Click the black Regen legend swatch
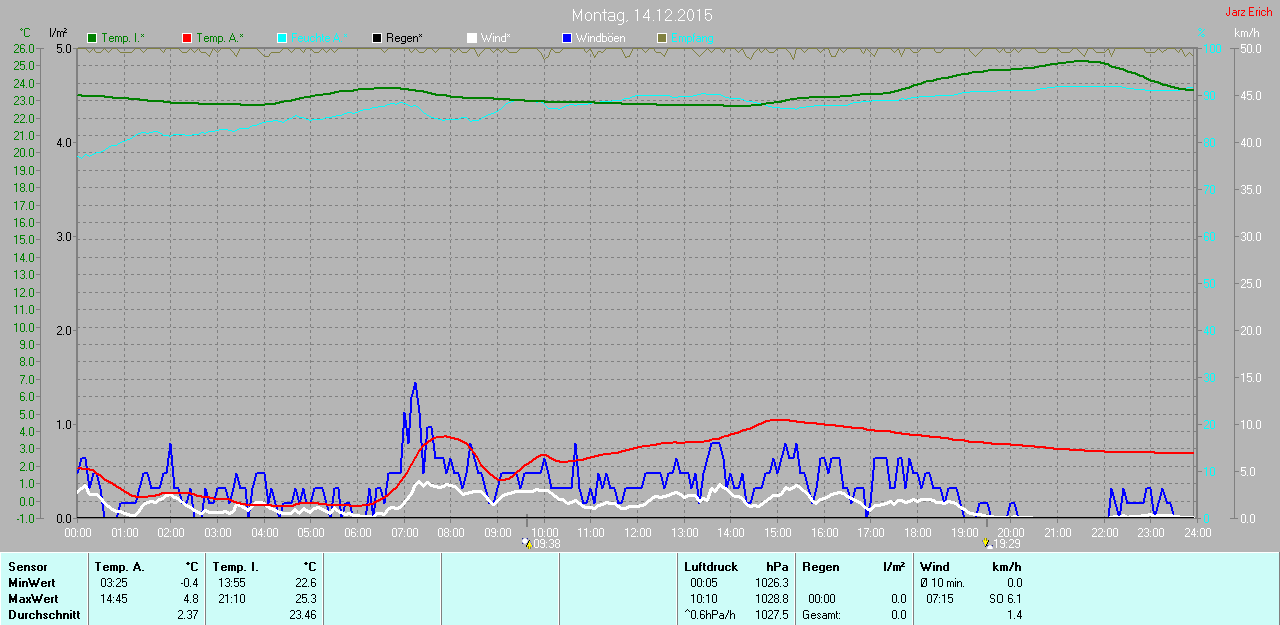 [377, 38]
